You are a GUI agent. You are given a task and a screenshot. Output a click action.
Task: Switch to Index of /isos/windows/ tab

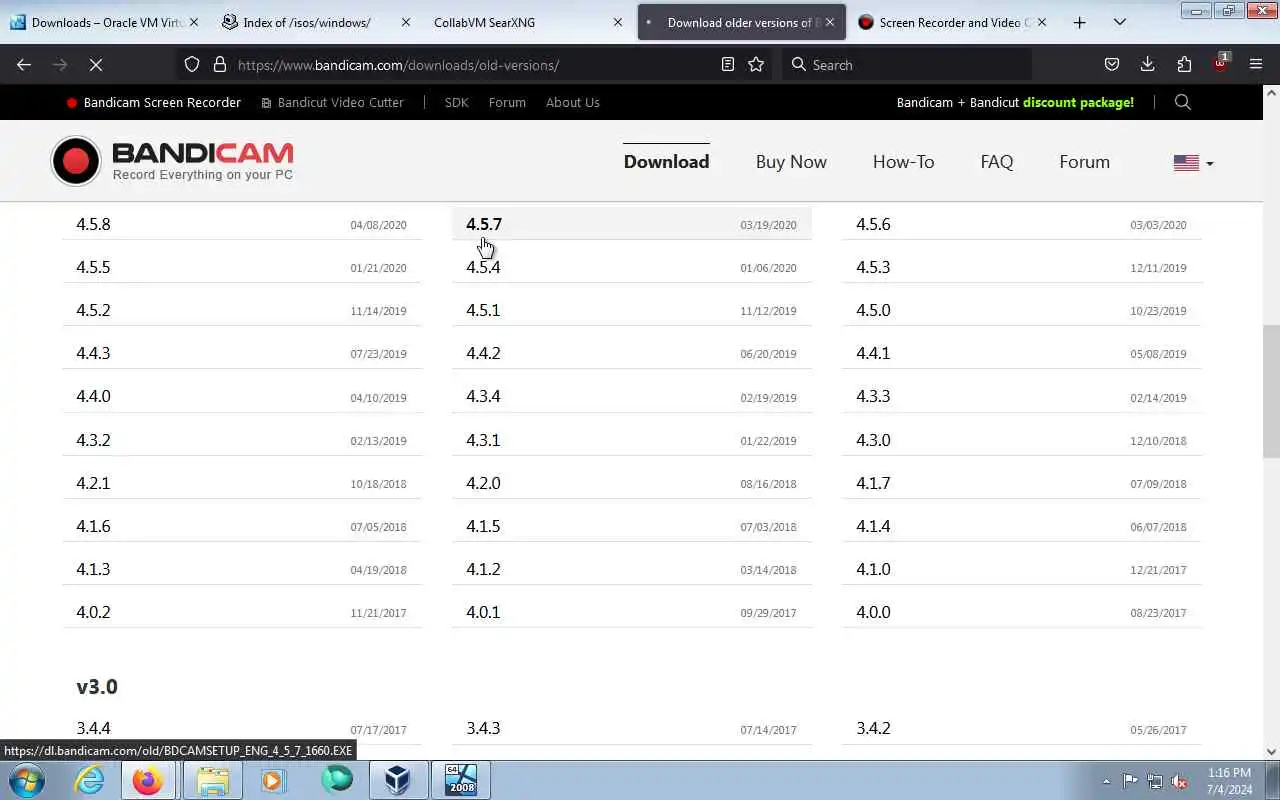(317, 22)
